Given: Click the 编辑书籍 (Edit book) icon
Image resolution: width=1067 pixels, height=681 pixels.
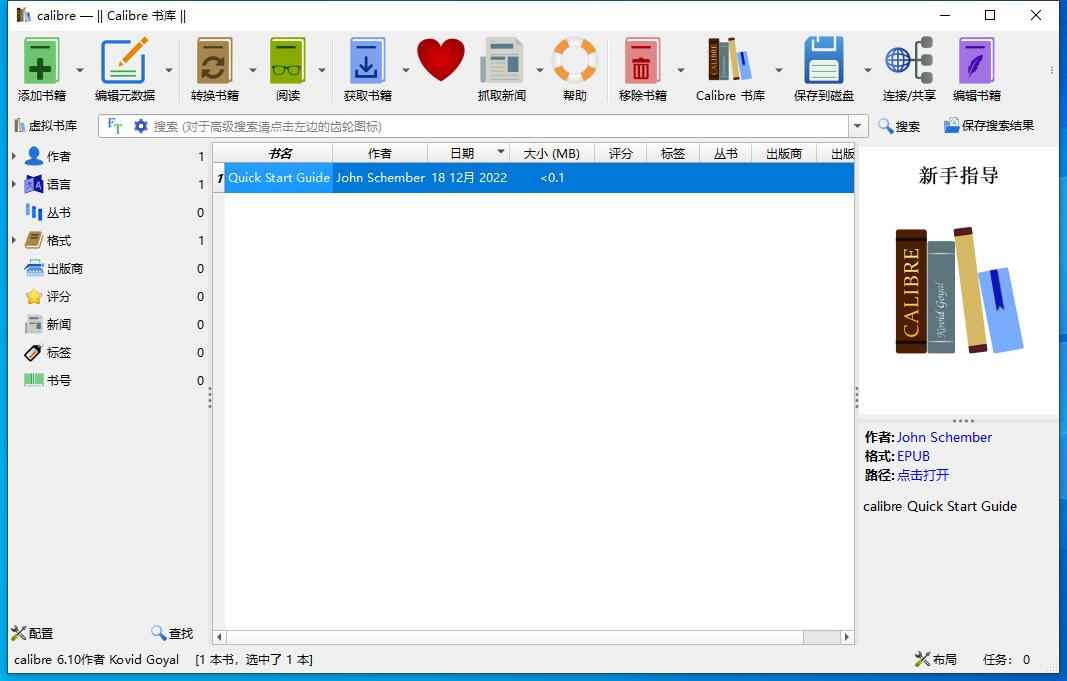Looking at the screenshot, I should [975, 60].
